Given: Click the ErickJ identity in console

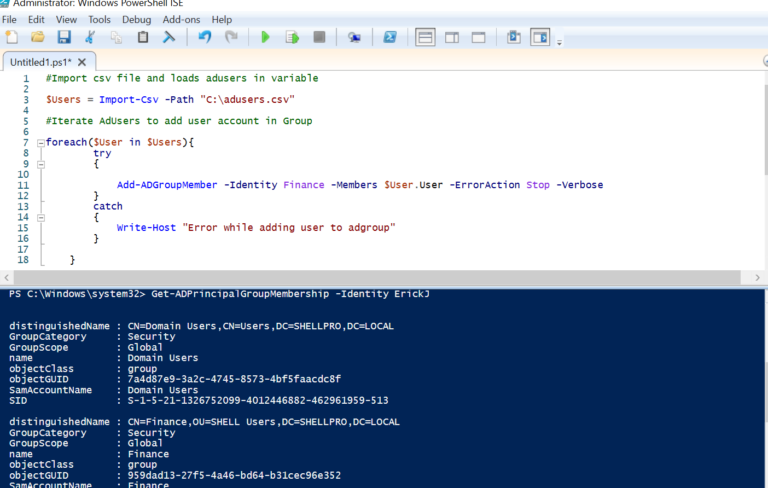Looking at the screenshot, I should [412, 294].
